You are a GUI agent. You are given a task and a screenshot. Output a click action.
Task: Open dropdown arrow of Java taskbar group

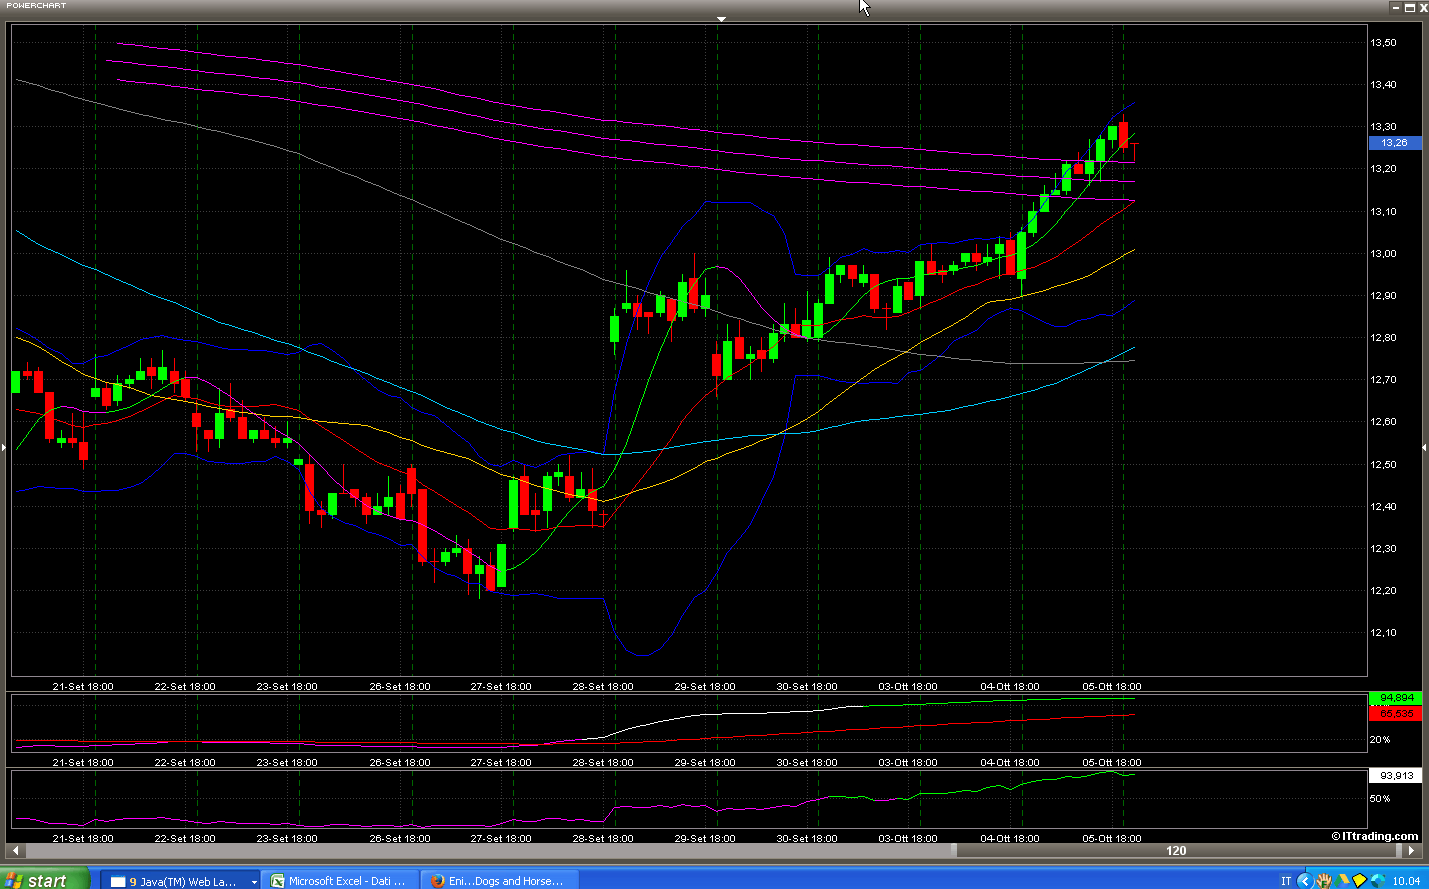[254, 882]
